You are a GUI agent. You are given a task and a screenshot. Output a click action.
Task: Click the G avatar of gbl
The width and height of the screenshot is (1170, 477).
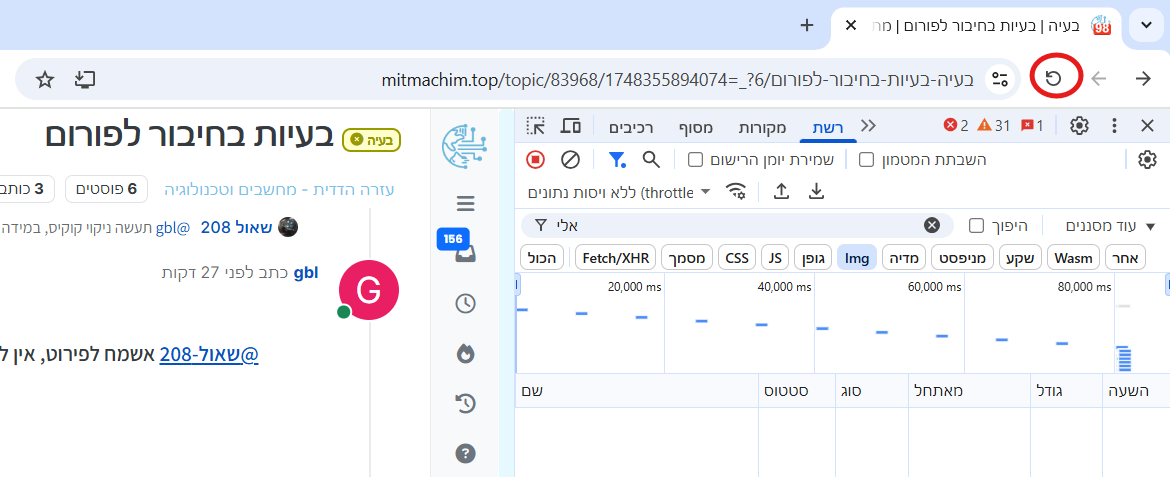click(369, 290)
